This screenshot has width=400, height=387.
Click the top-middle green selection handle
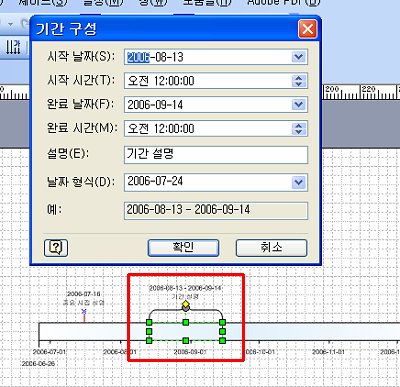pyautogui.click(x=186, y=322)
